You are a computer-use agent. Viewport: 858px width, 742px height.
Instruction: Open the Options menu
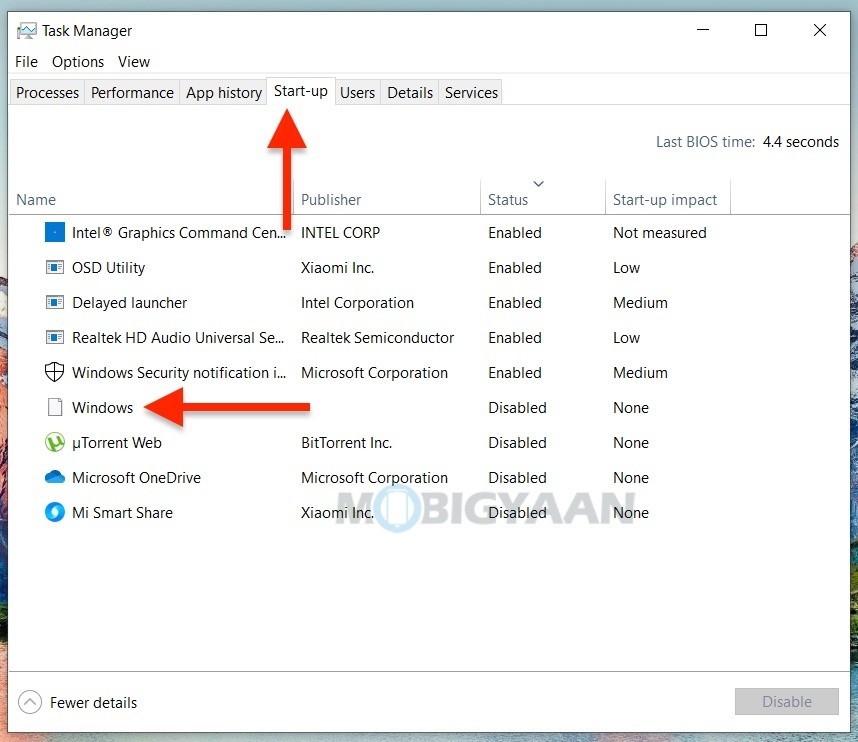coord(78,62)
